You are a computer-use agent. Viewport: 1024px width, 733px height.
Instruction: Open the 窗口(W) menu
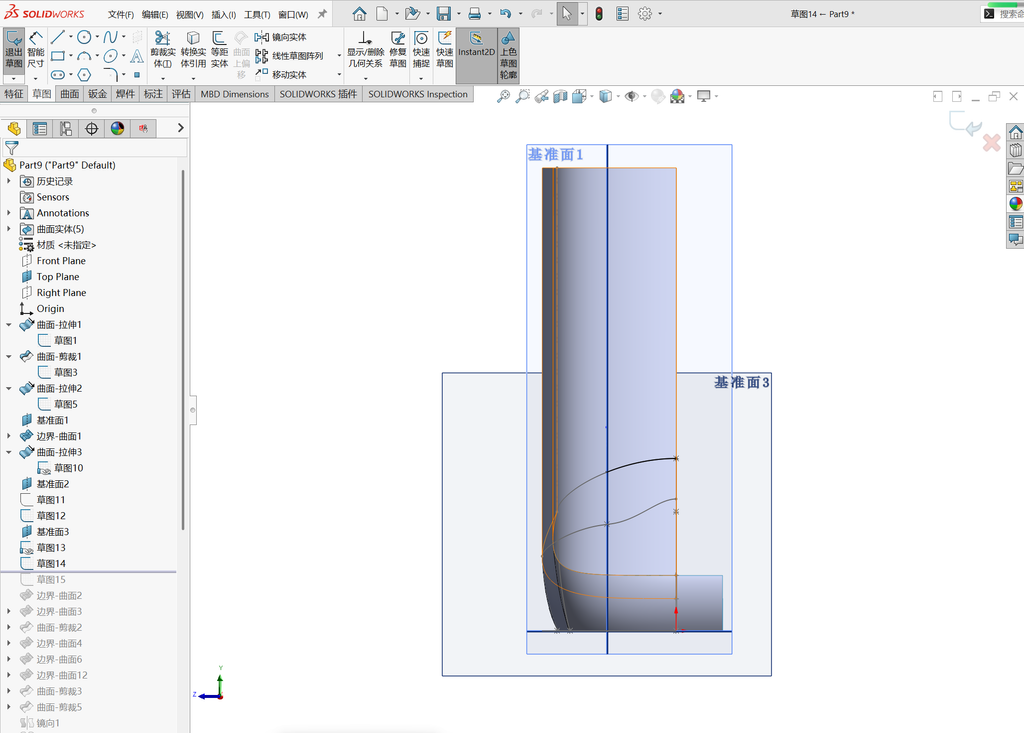click(293, 14)
